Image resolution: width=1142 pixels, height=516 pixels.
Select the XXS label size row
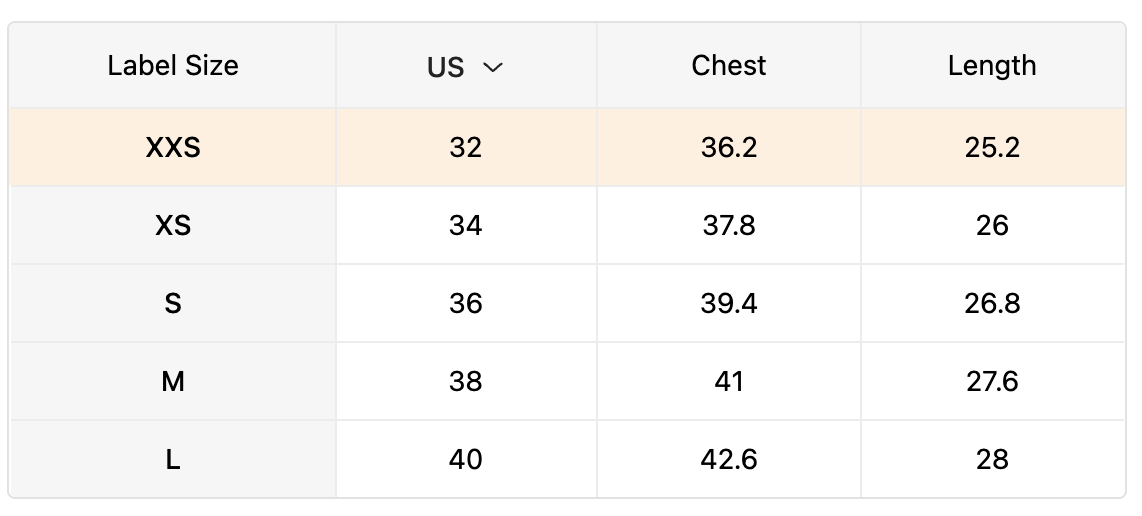(173, 148)
